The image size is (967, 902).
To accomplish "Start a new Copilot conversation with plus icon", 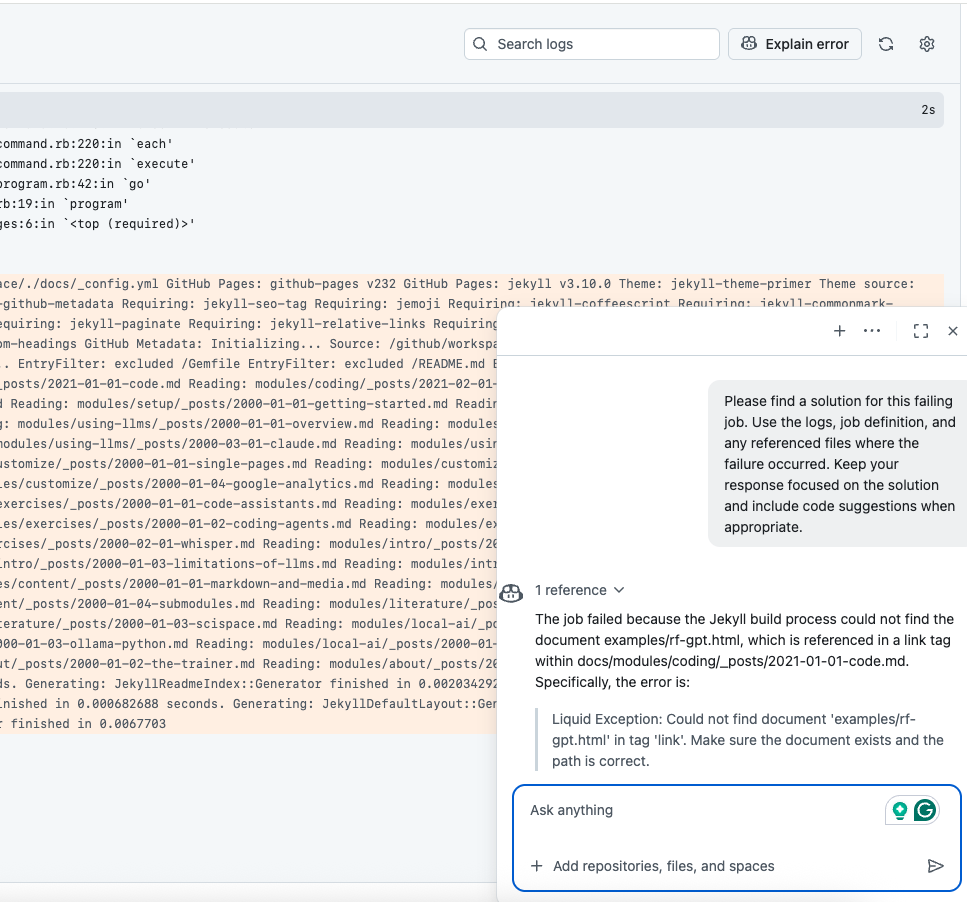I will [839, 331].
